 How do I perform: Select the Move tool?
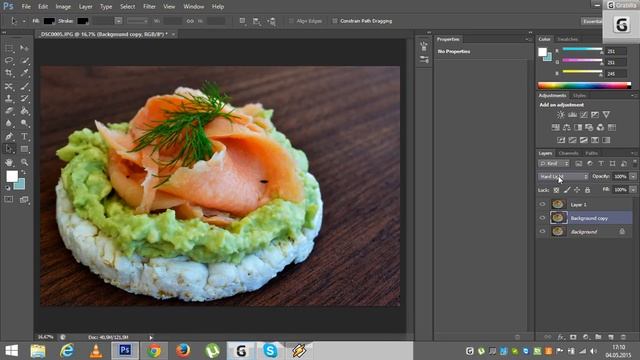(24, 49)
